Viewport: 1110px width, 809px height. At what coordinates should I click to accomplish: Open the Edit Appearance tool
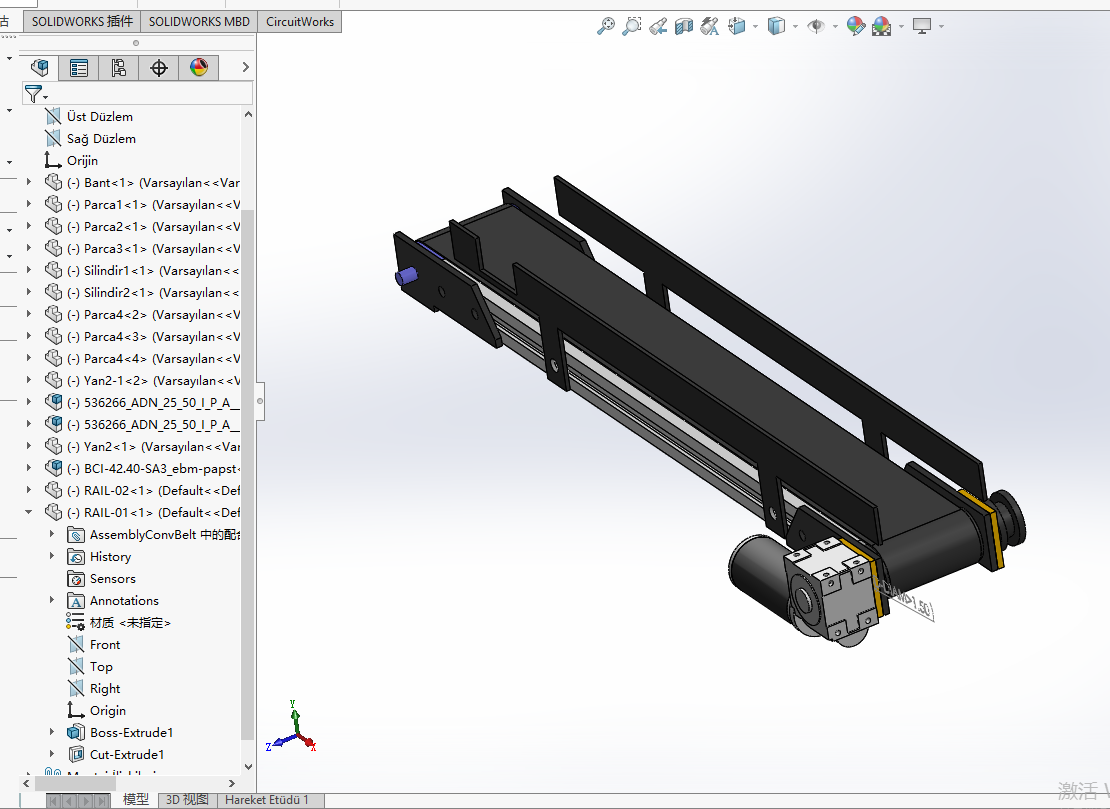point(856,26)
